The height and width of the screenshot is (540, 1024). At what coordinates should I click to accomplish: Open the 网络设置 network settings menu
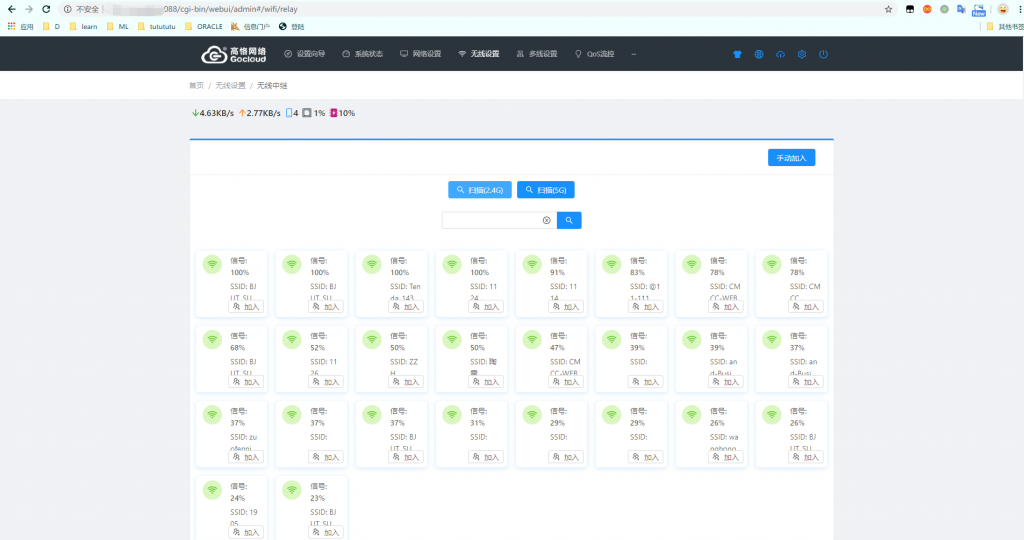(421, 54)
